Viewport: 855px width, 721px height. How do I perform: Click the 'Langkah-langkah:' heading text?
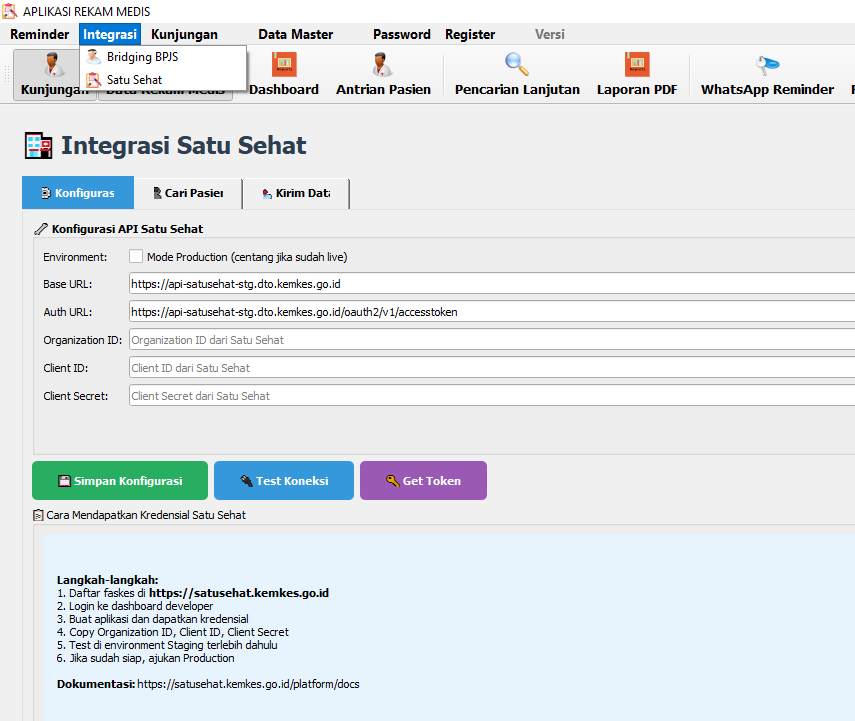(x=107, y=580)
